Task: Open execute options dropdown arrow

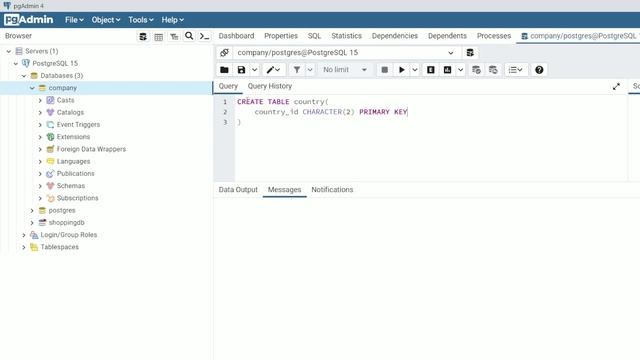Action: (x=415, y=70)
